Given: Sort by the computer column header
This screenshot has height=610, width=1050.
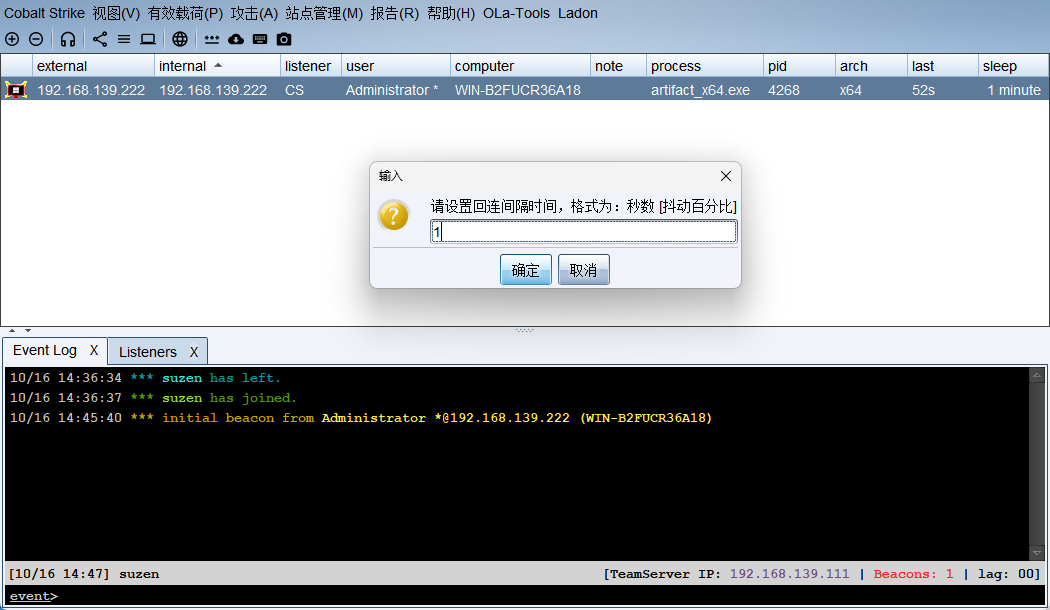Looking at the screenshot, I should tap(520, 66).
